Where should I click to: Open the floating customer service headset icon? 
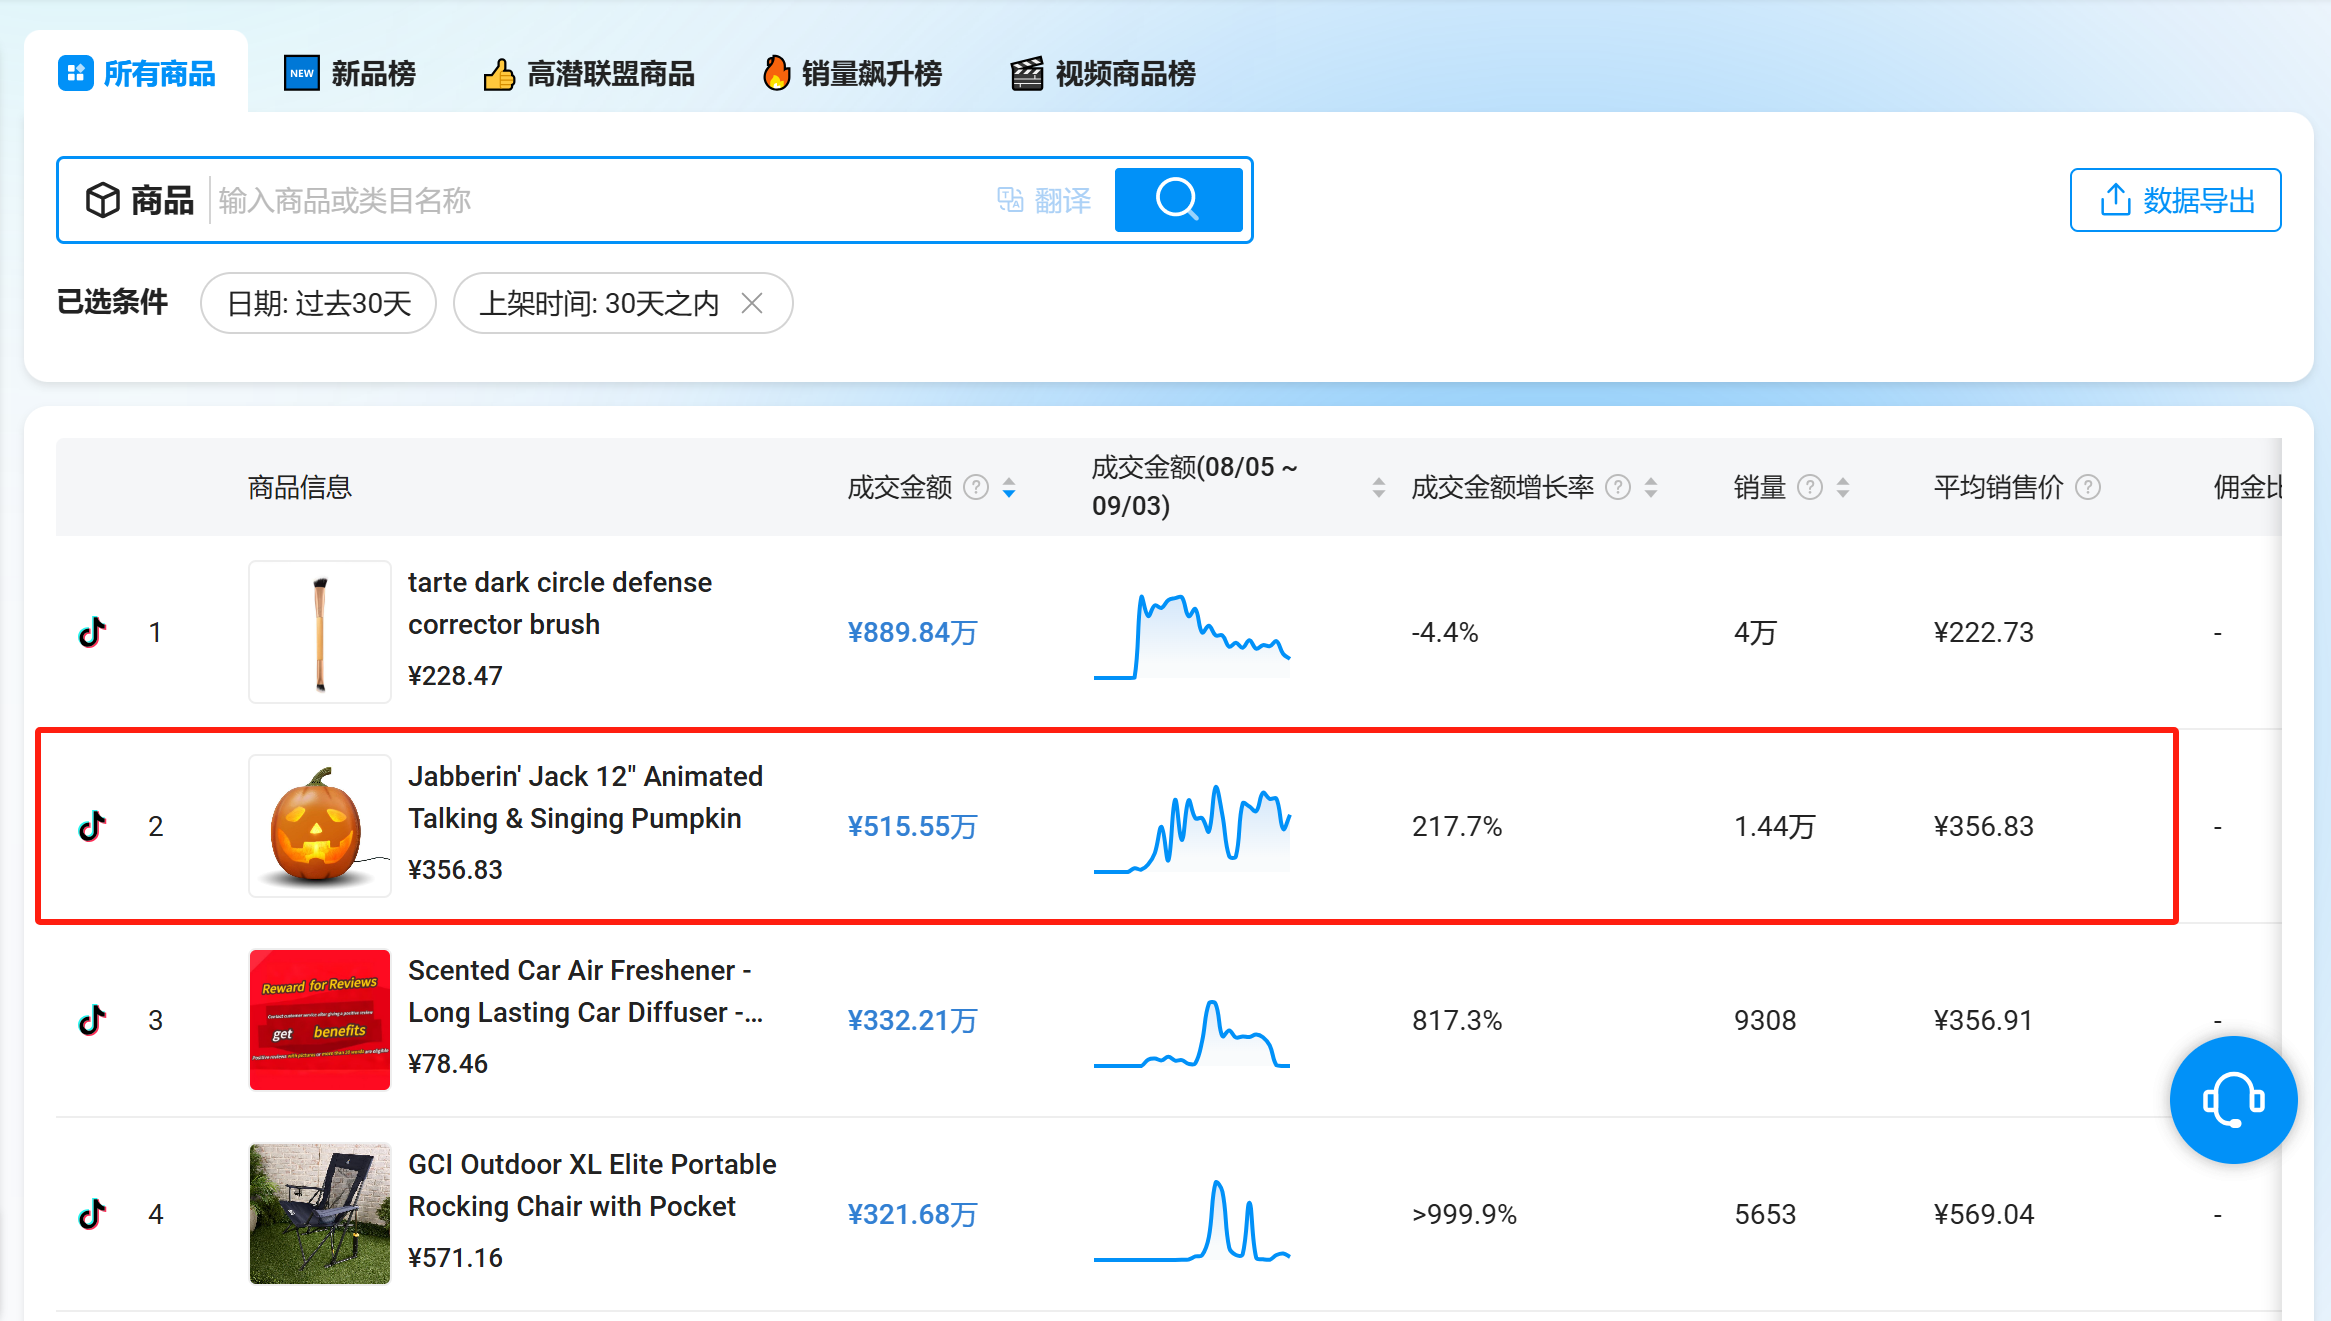(x=2233, y=1099)
